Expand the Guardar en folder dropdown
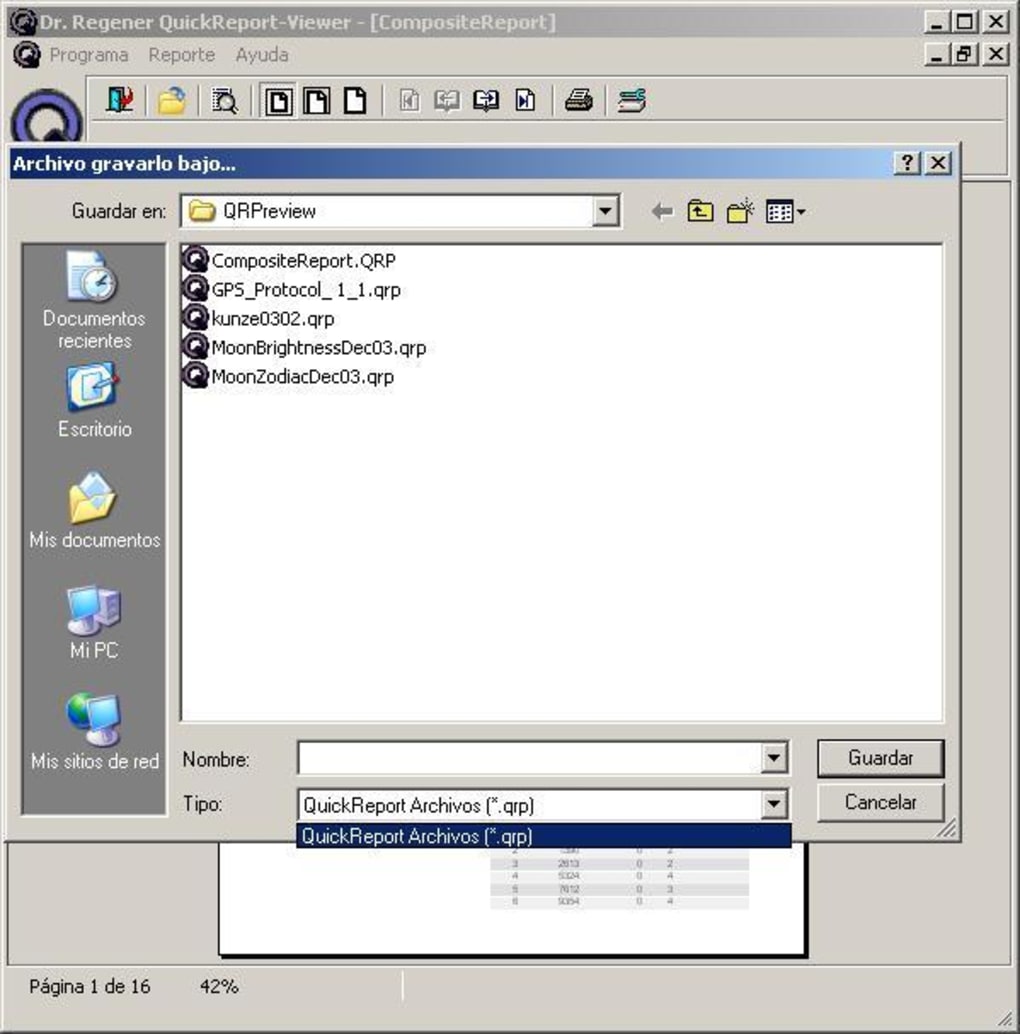1020x1034 pixels. pos(605,212)
